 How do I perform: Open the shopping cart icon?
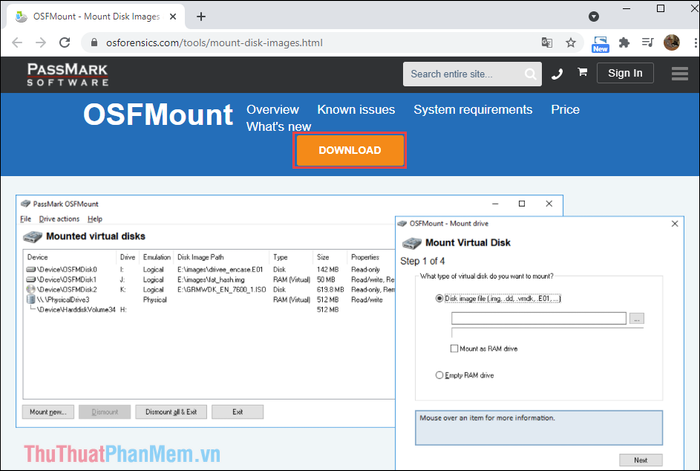pyautogui.click(x=582, y=72)
